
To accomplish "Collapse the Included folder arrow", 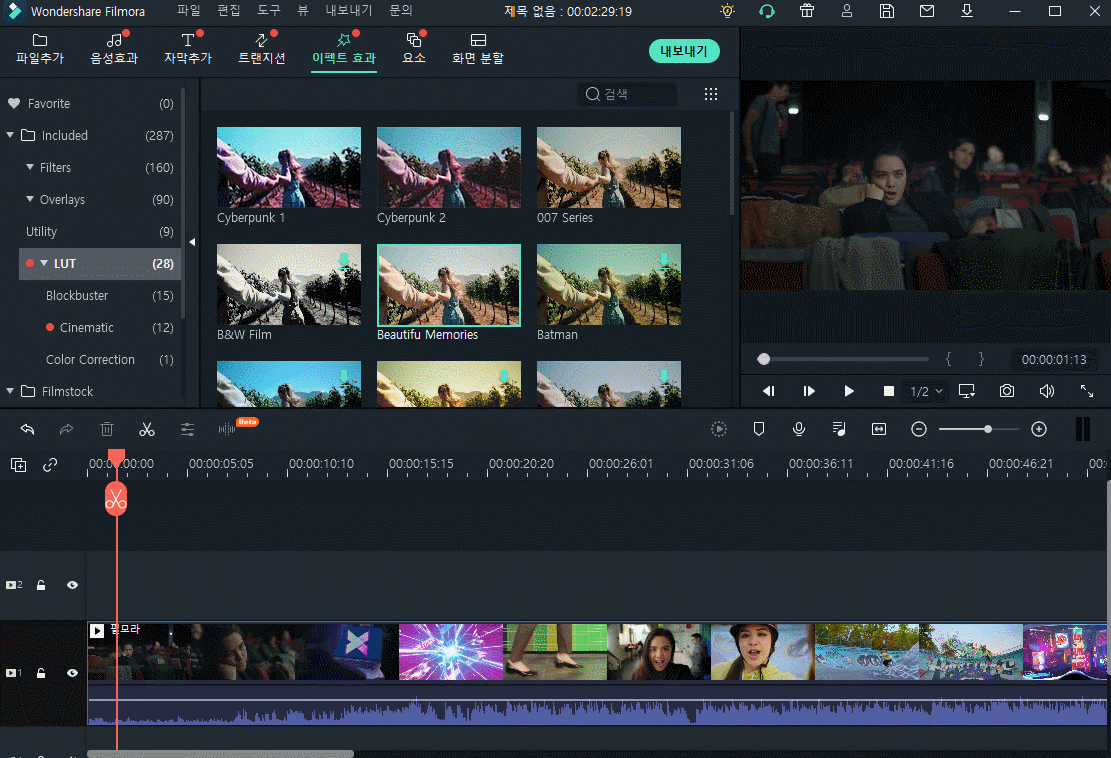I will (x=10, y=135).
